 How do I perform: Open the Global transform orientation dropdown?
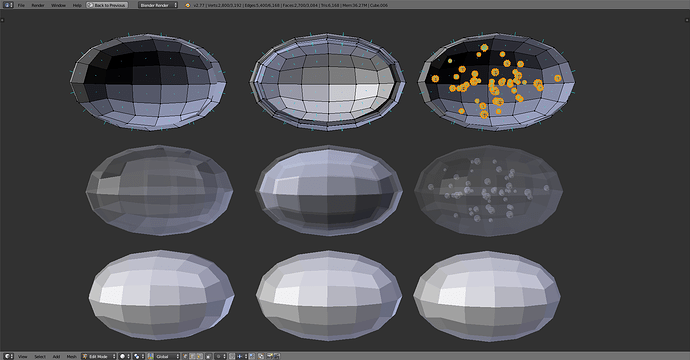tap(167, 356)
